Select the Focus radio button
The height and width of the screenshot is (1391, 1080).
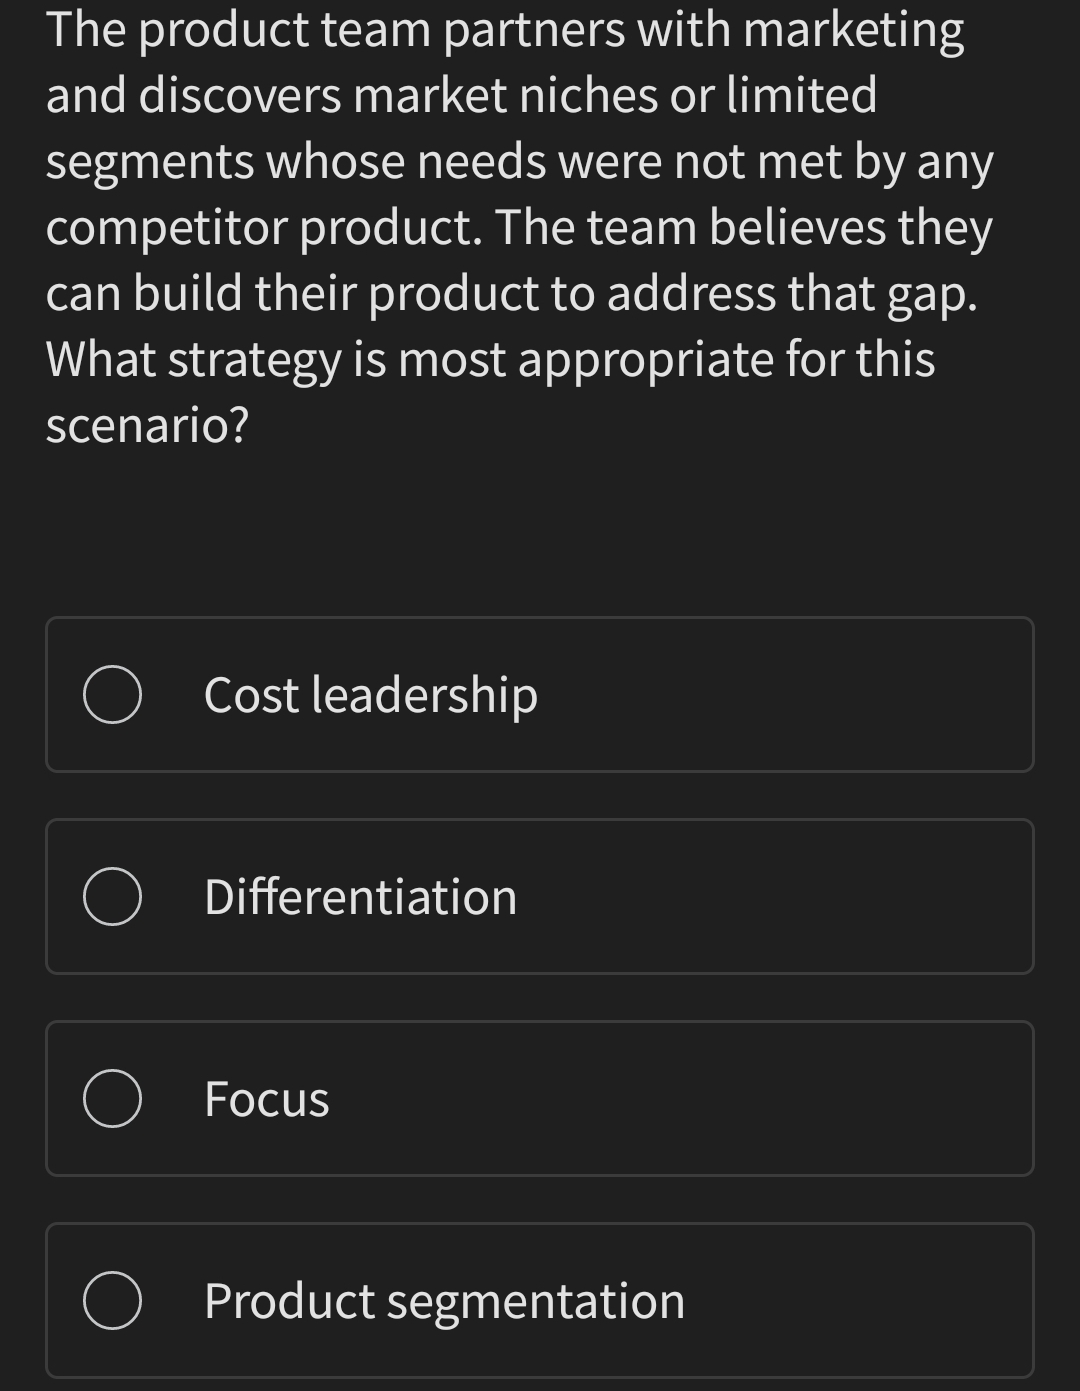(113, 1097)
